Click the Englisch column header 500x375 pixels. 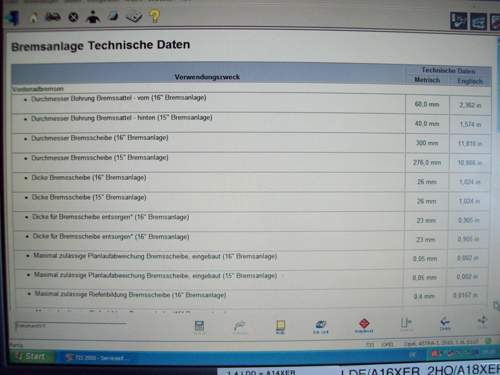point(470,81)
